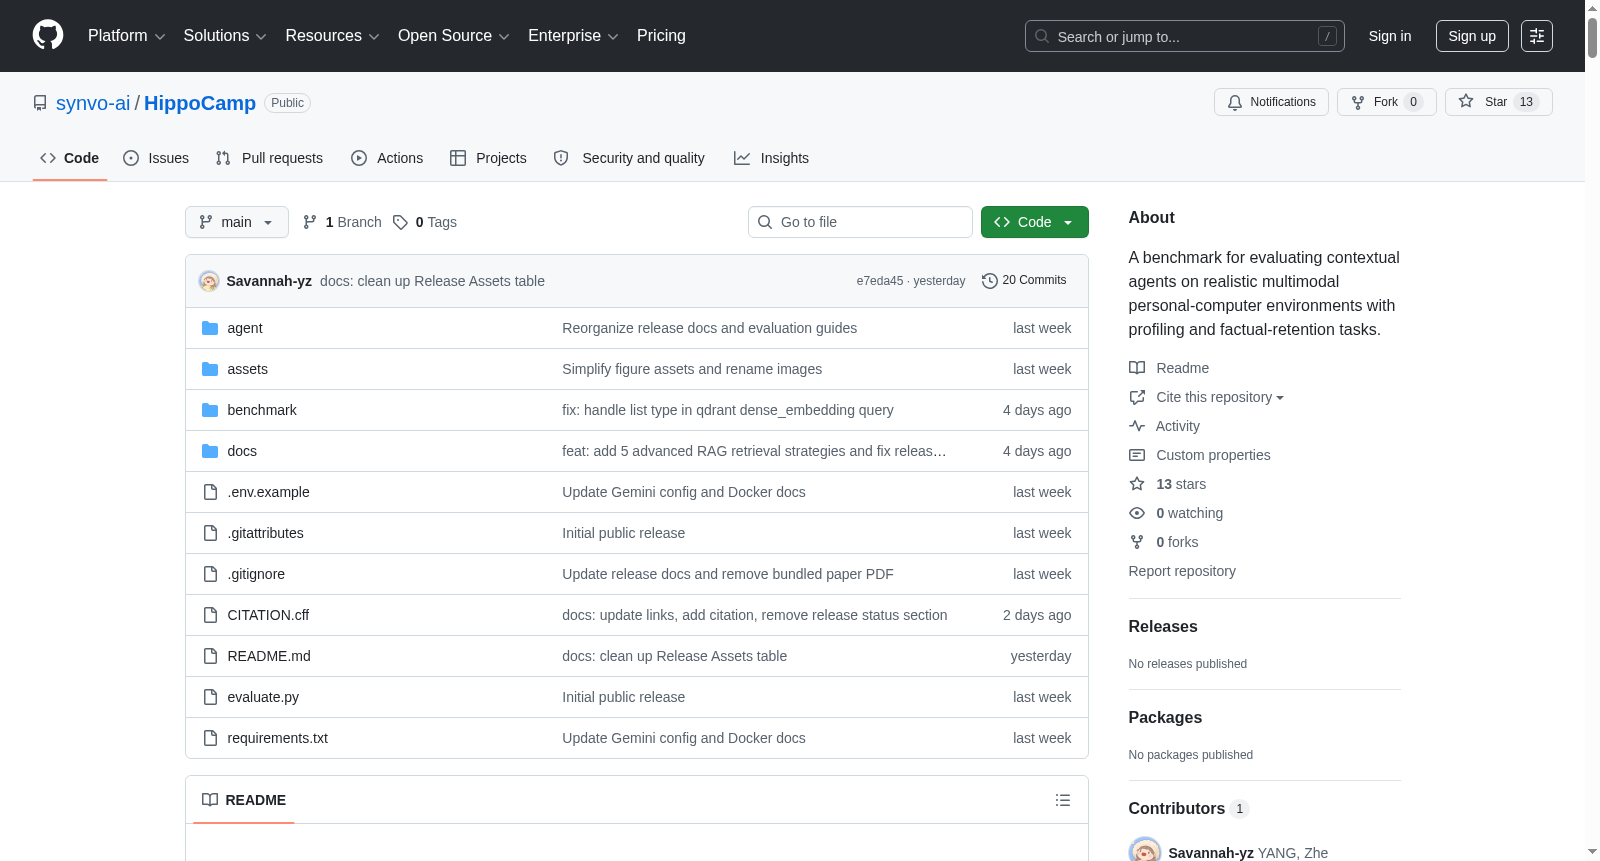Fork the HippoCamp repository
The height and width of the screenshot is (861, 1600).
click(1386, 102)
